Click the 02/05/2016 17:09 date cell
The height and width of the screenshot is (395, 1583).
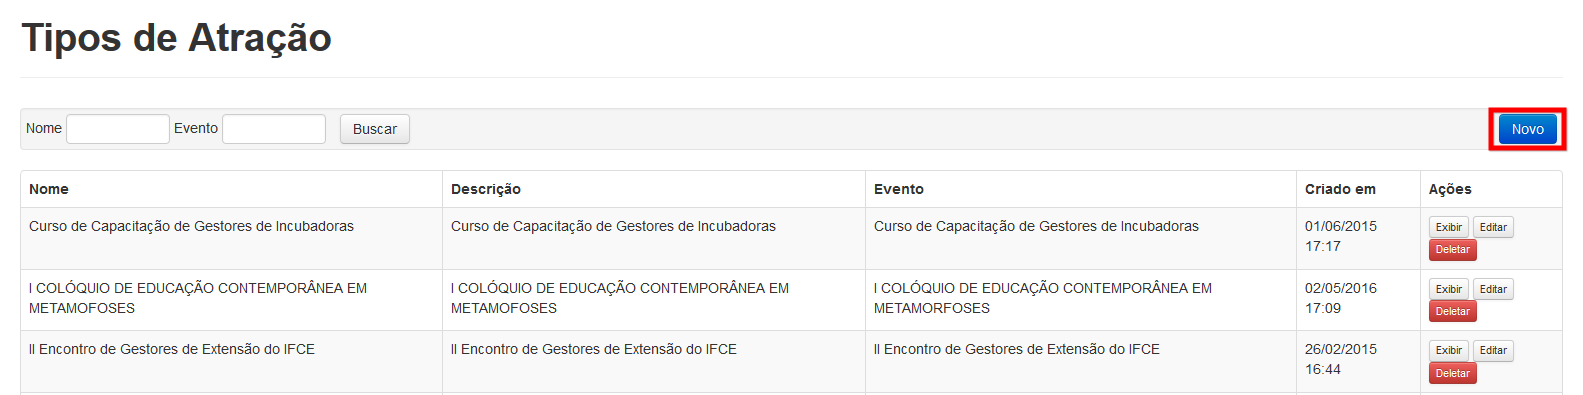tap(1341, 298)
